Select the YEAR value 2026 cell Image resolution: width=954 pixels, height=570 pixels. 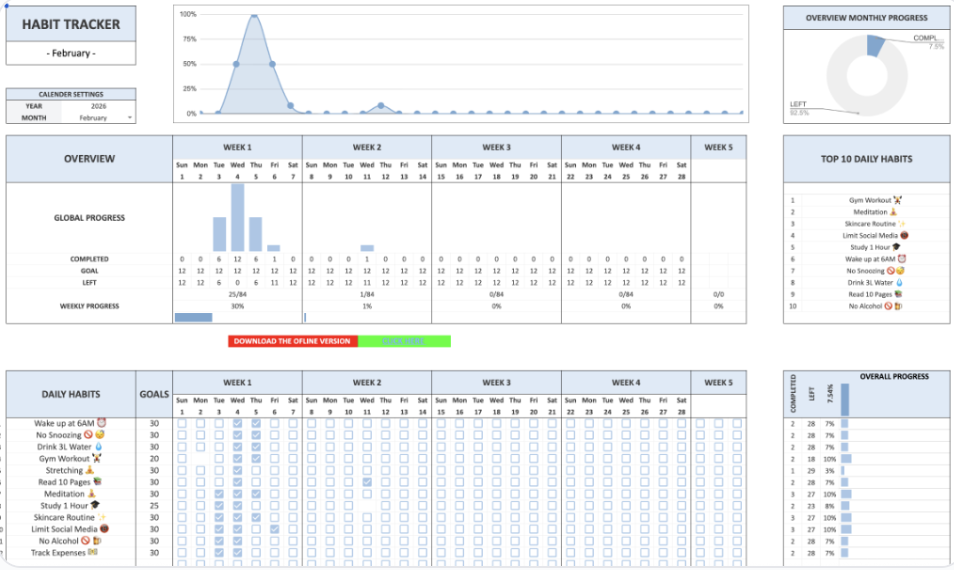pos(99,106)
